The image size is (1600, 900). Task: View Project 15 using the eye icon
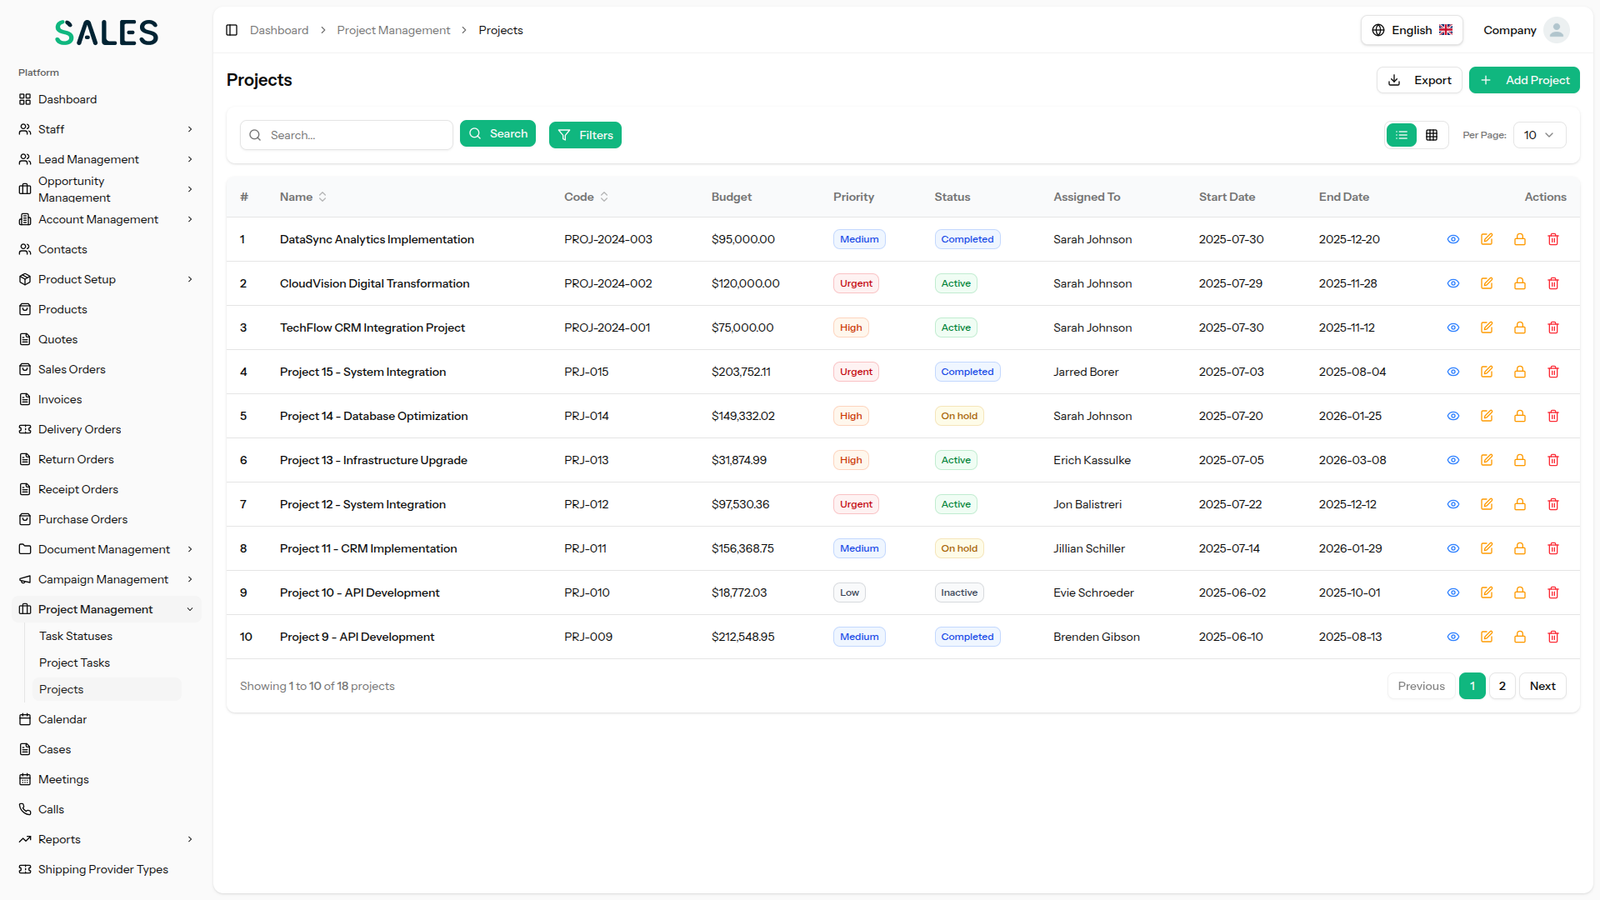pos(1453,372)
